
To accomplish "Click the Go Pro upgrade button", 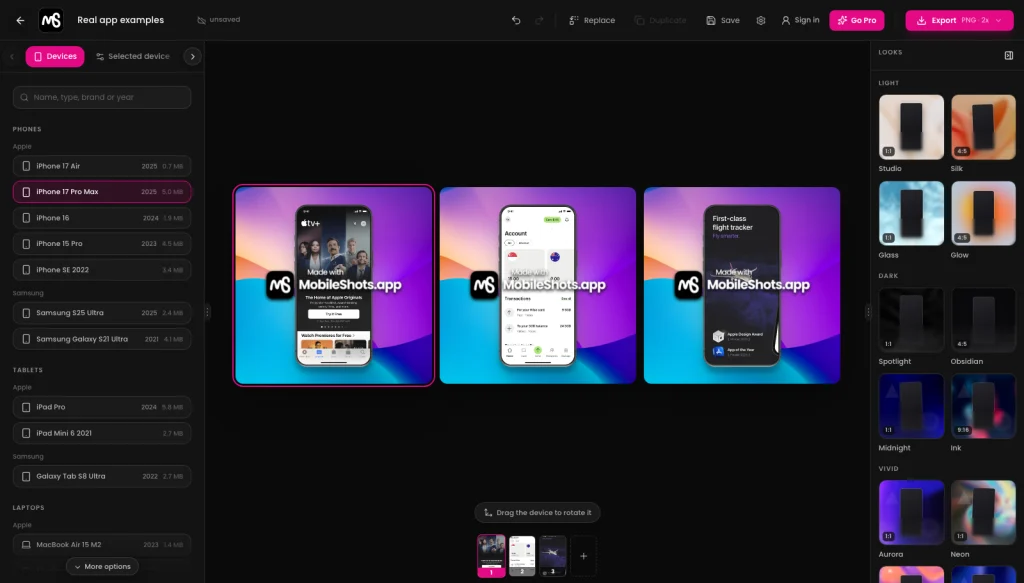I will click(857, 20).
